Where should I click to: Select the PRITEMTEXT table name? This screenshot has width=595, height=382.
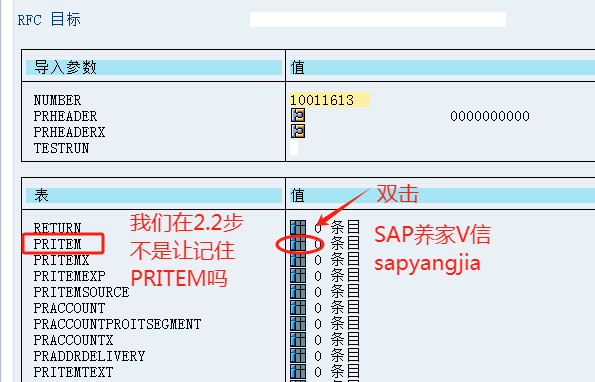pyautogui.click(x=73, y=372)
